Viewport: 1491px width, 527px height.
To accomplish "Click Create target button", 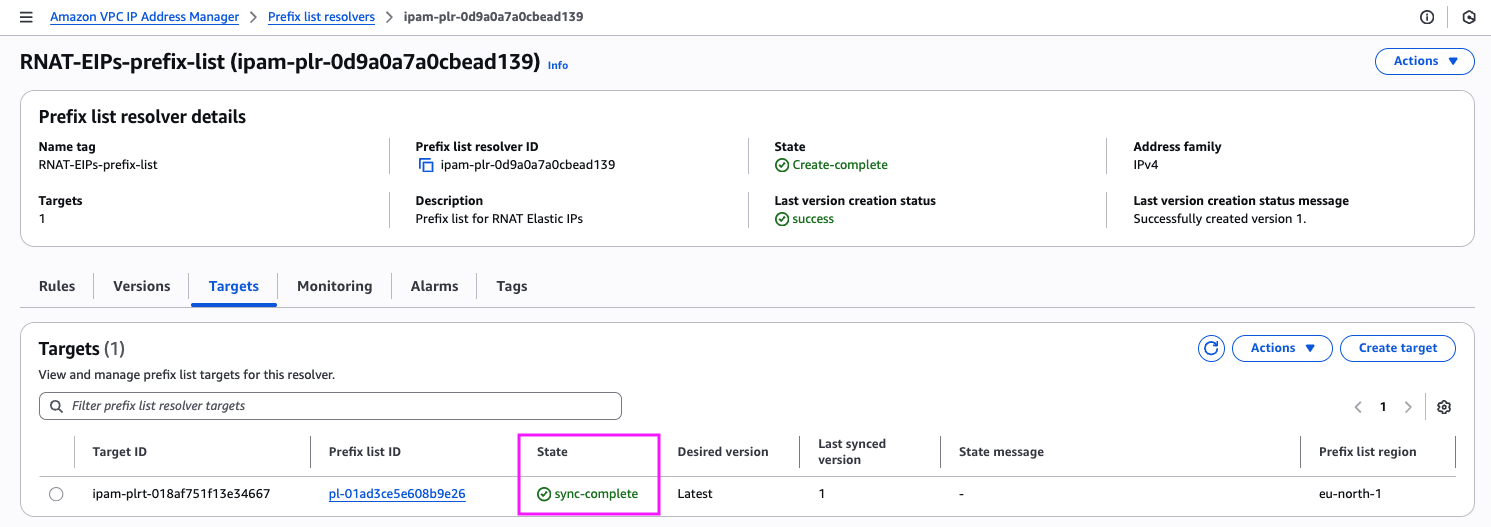I will (1398, 348).
